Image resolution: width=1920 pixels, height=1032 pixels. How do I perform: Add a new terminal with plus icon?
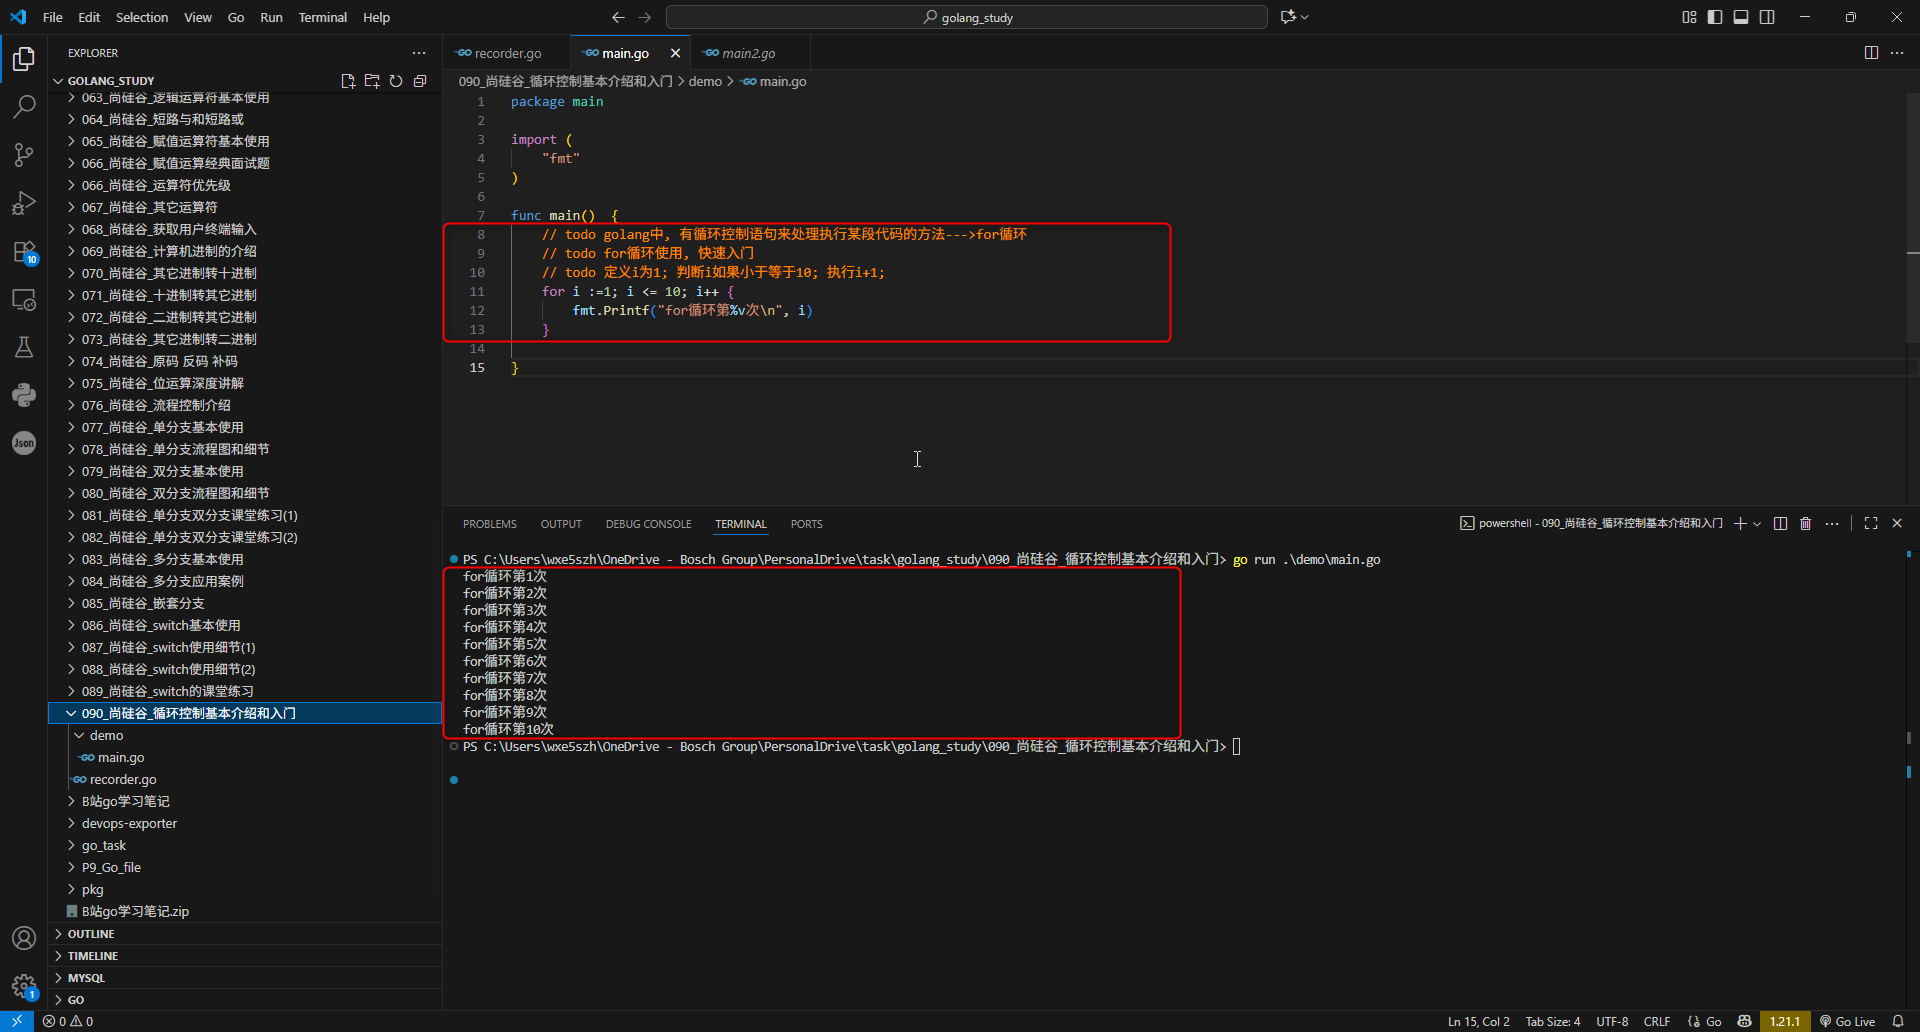[1740, 523]
